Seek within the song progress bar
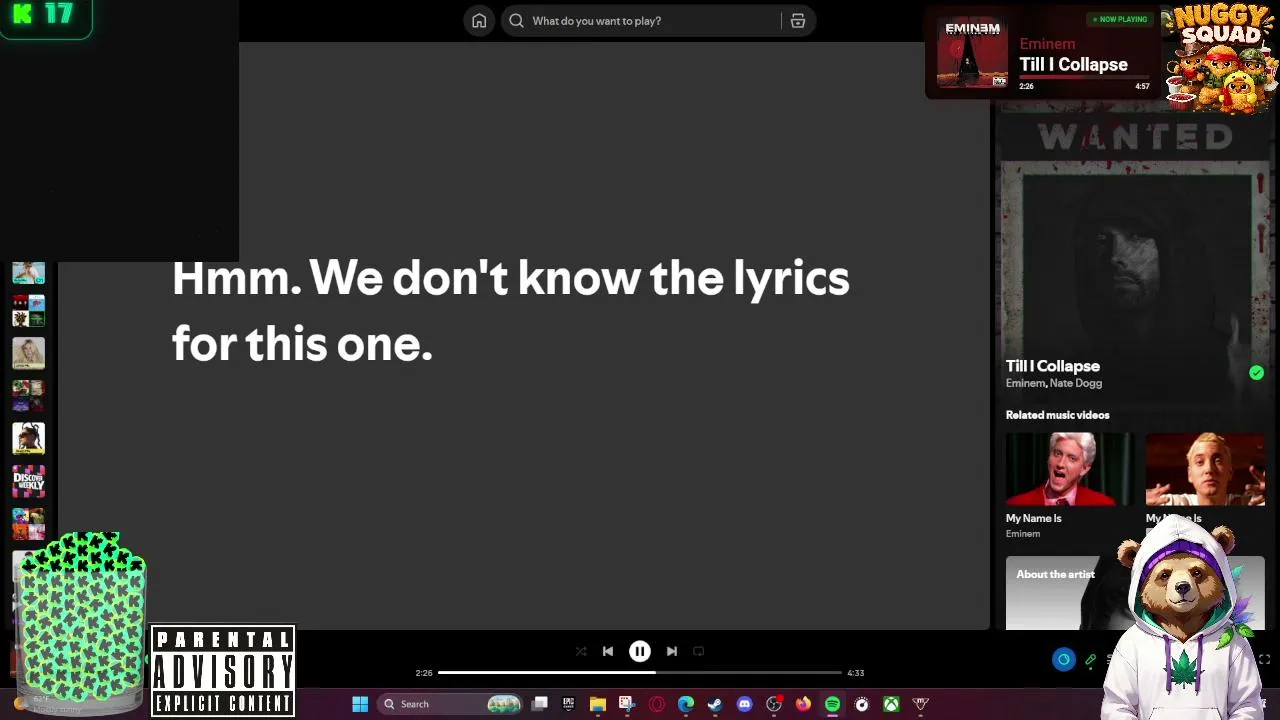1280x720 pixels. click(640, 673)
